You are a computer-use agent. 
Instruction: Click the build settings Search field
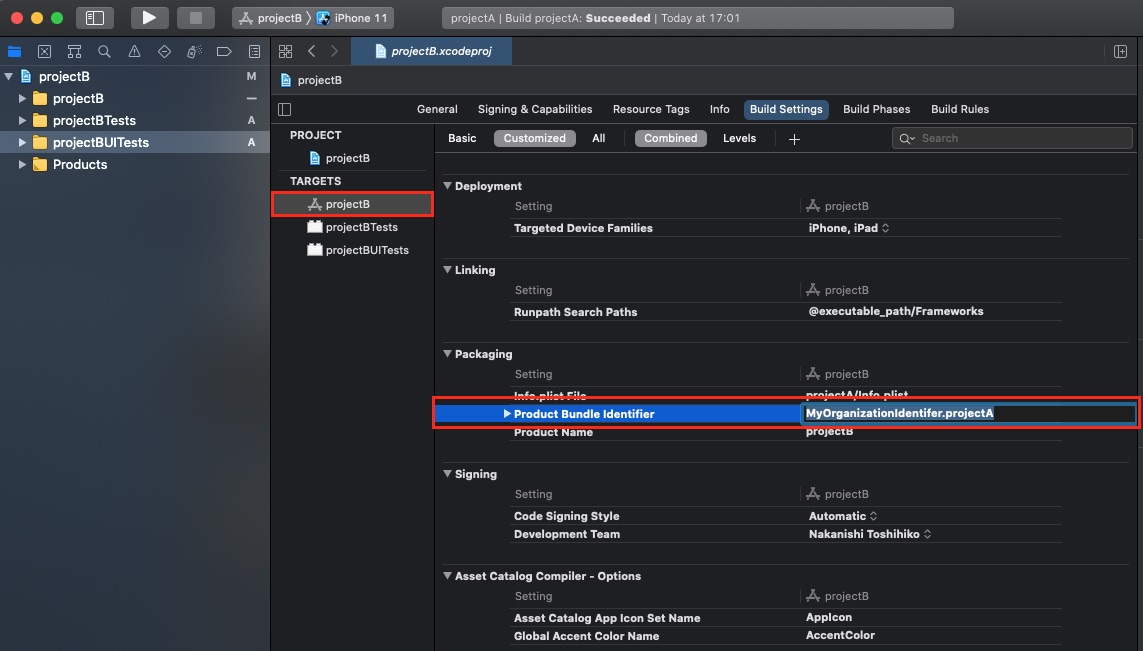tap(1013, 139)
